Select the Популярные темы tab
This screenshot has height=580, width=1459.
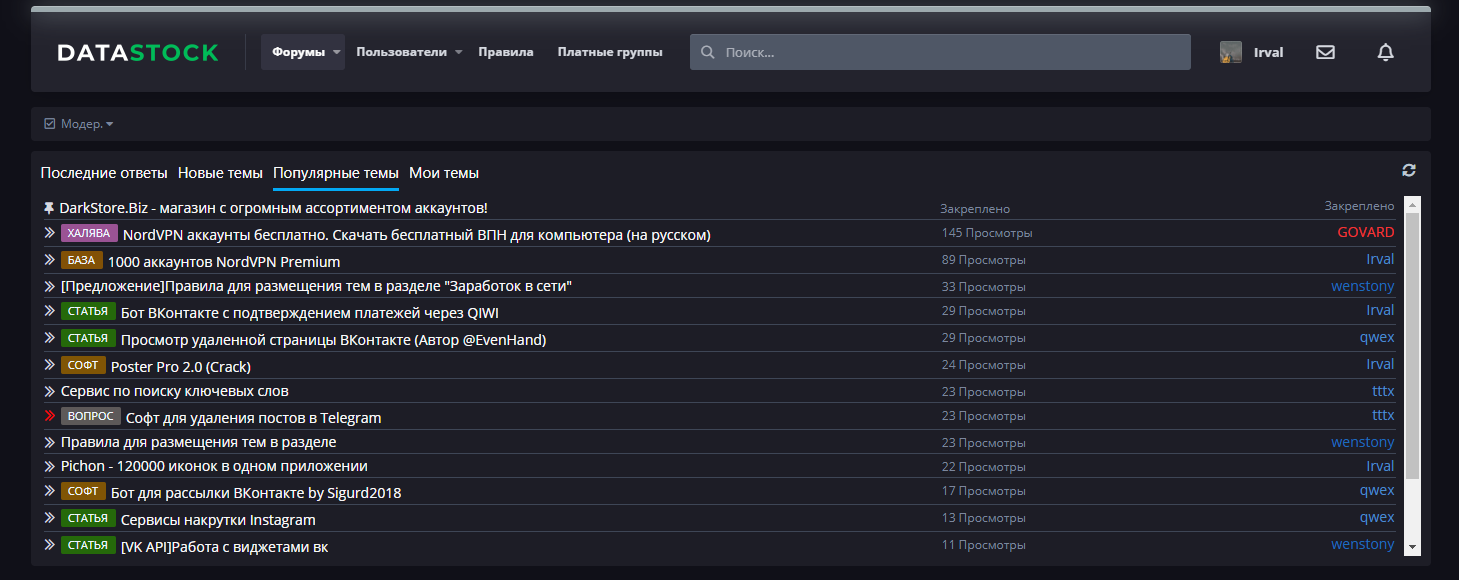coord(336,173)
